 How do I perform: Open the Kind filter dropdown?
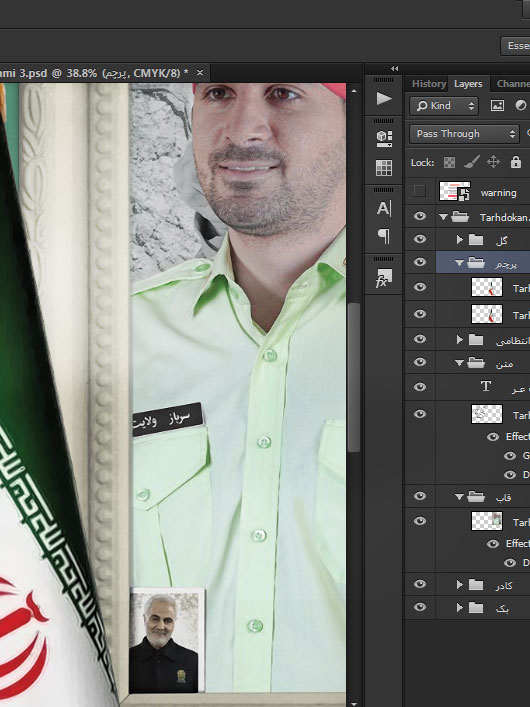point(444,106)
